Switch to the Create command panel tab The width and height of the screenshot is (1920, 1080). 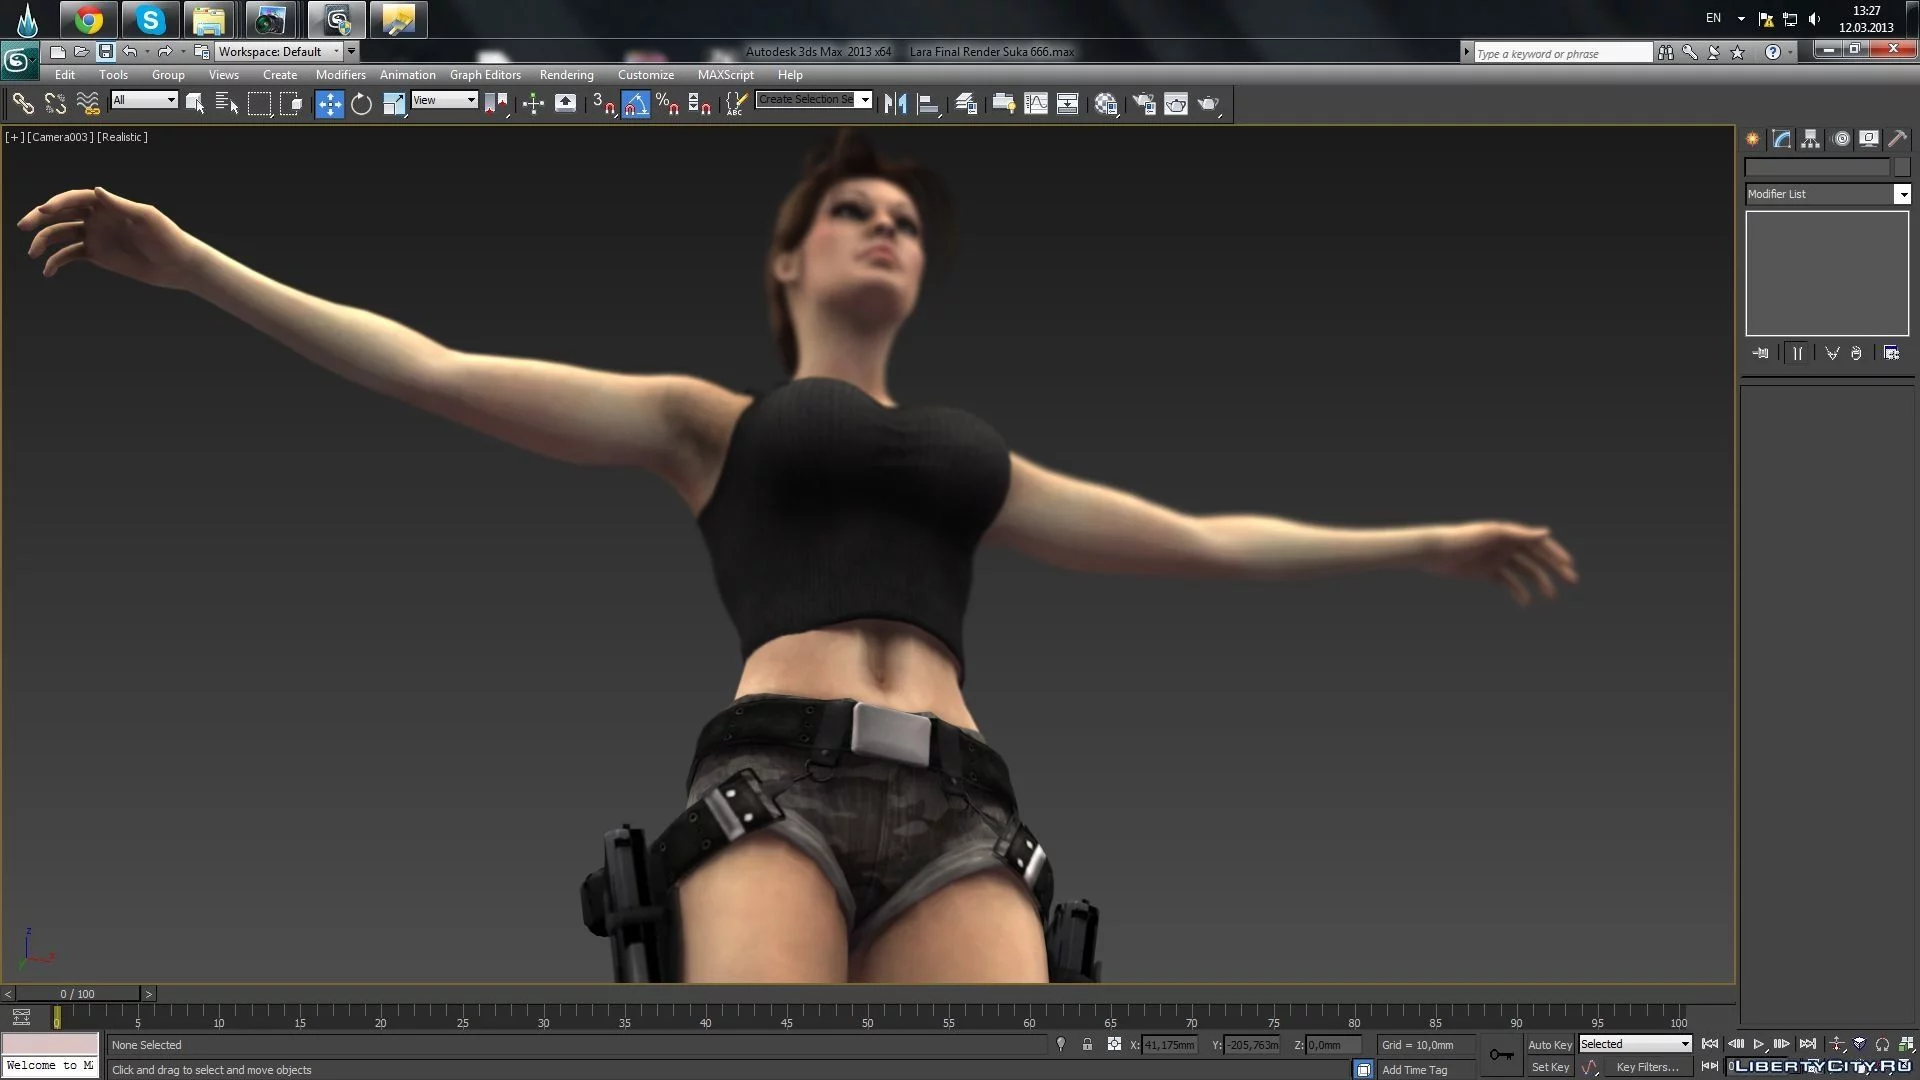pos(1752,139)
